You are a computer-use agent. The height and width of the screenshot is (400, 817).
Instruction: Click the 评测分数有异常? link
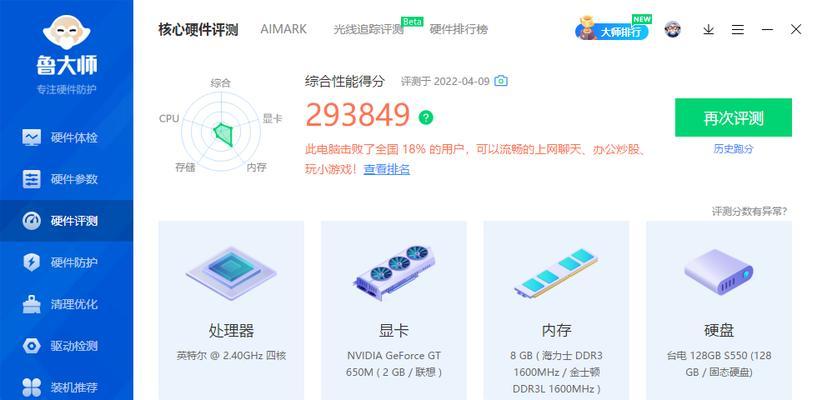750,211
